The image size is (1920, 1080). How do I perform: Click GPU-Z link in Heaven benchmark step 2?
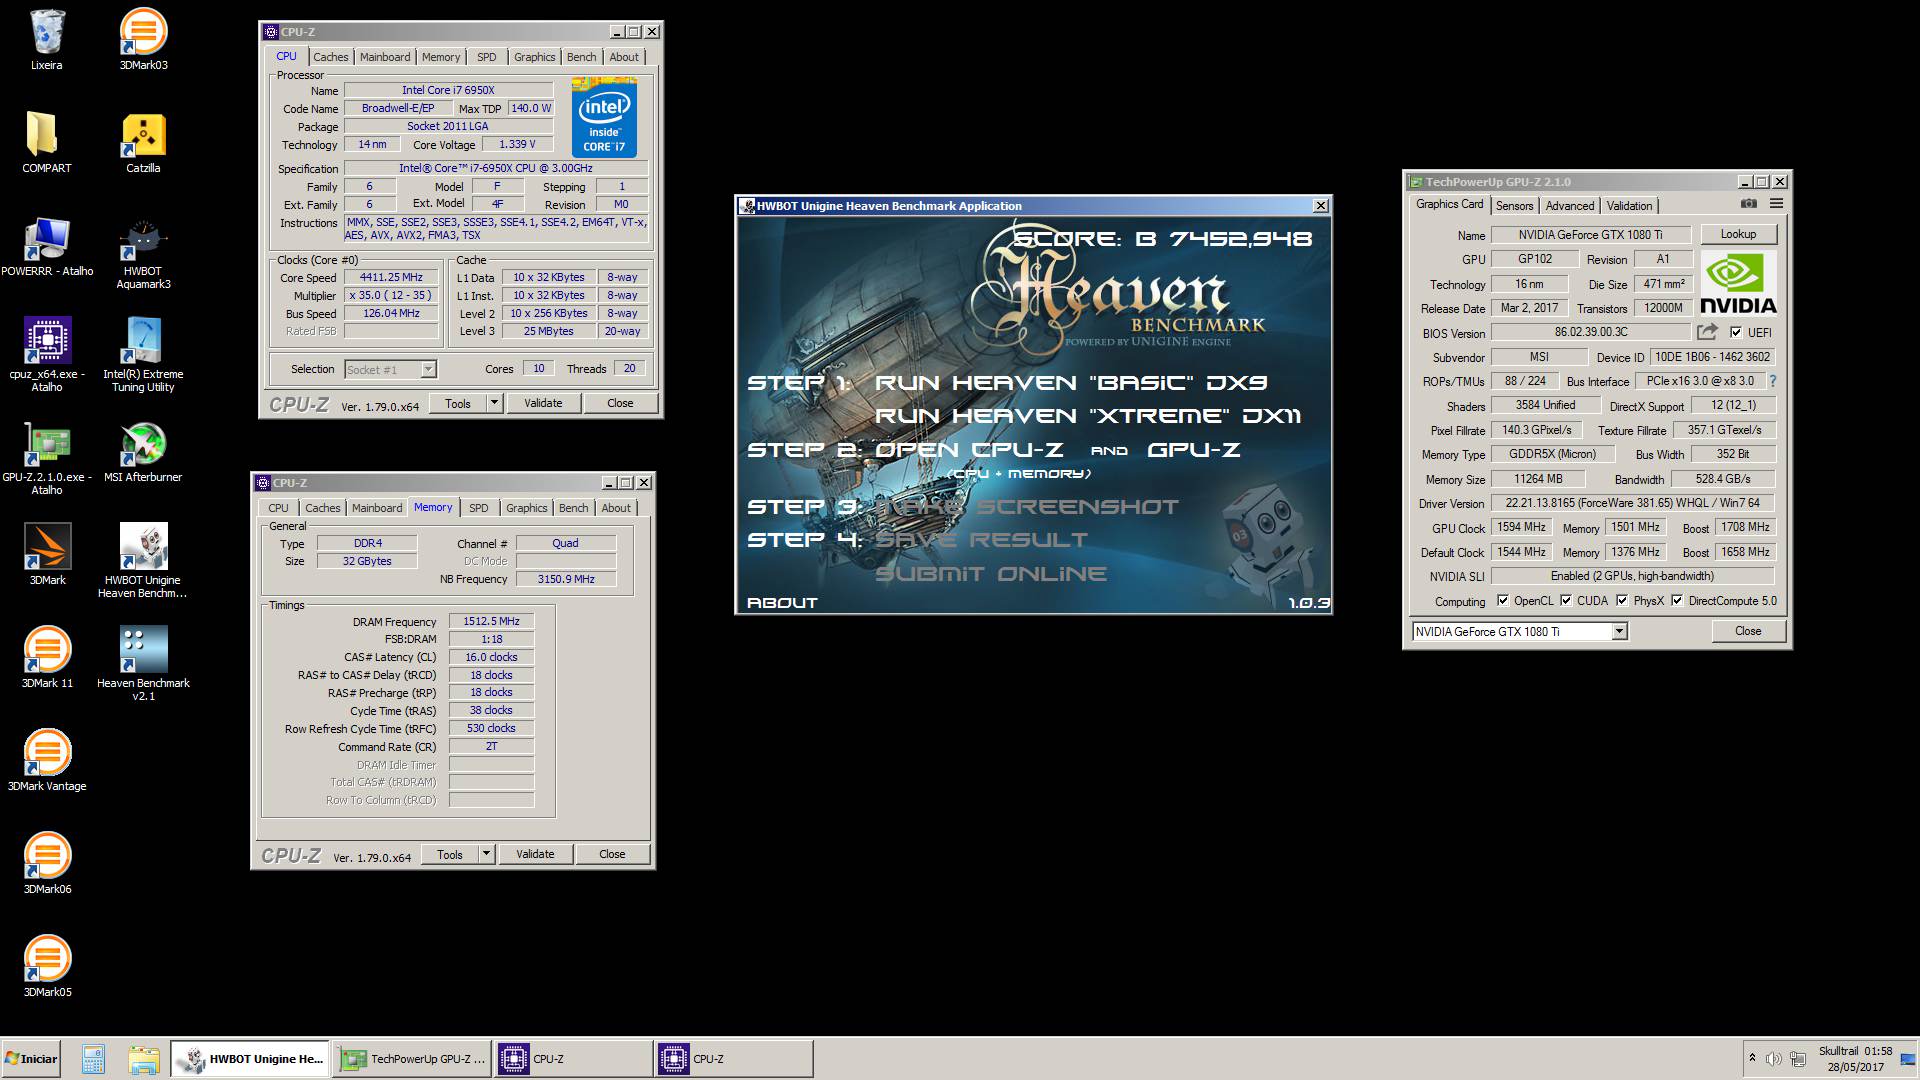[x=1194, y=450]
